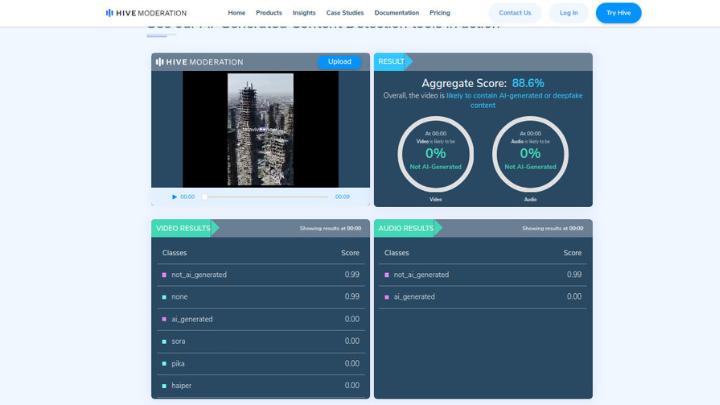Click the Log In button

568,13
